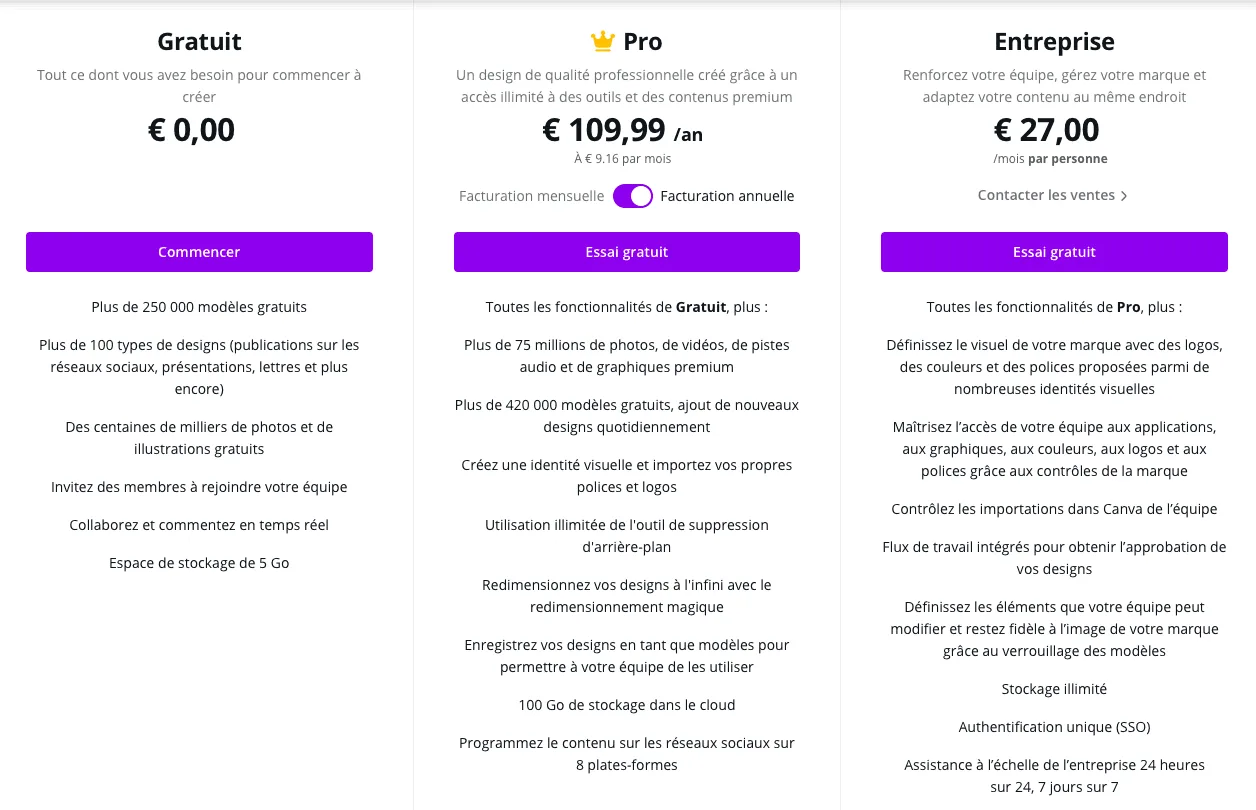1256x810 pixels.
Task: Click the € 109,99 /an price
Action: (x=623, y=130)
